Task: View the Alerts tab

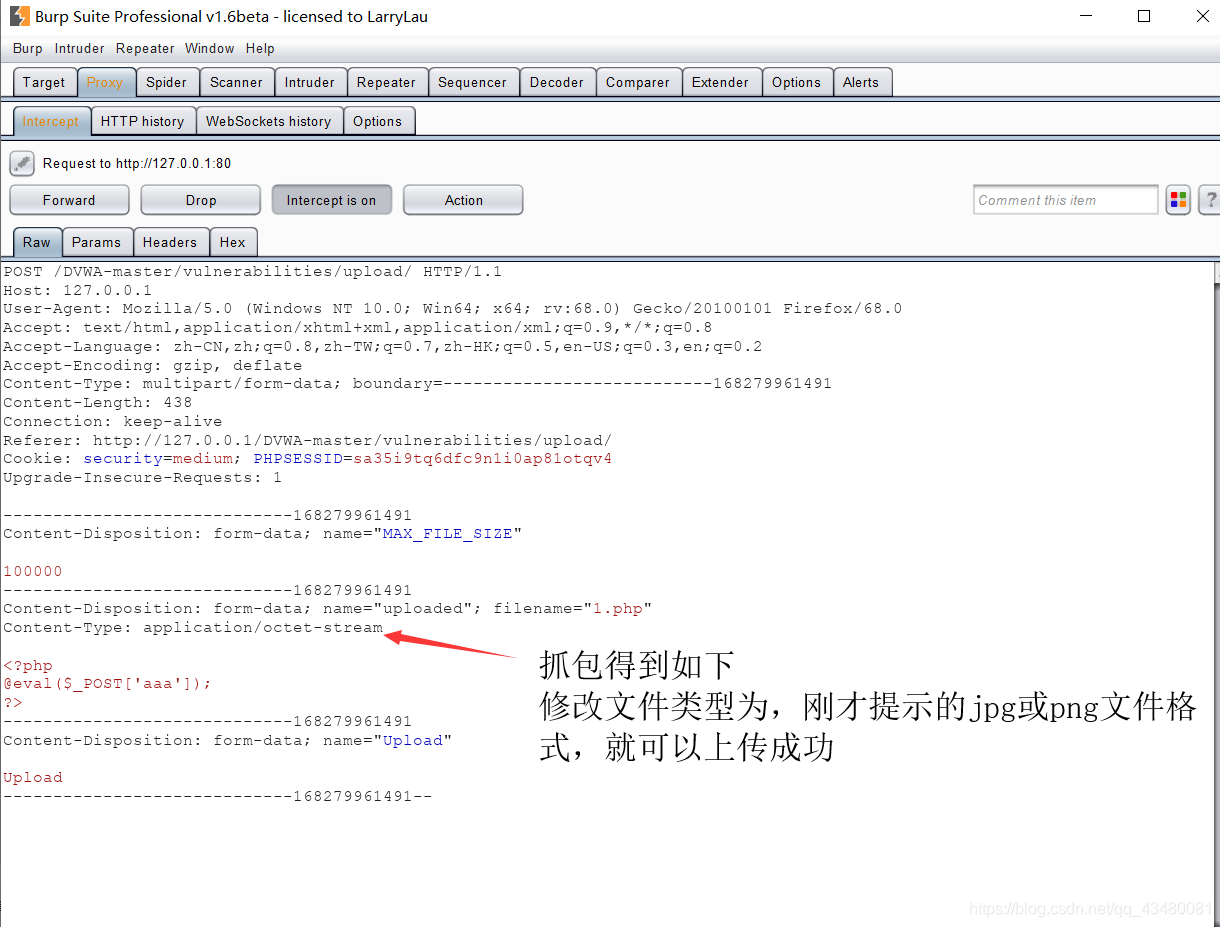Action: tap(861, 82)
